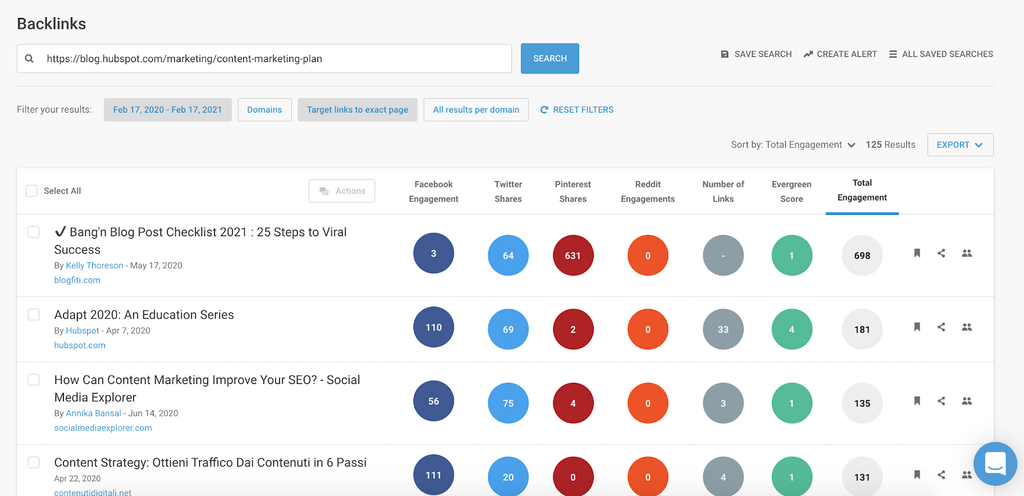Image resolution: width=1024 pixels, height=496 pixels.
Task: Select checkbox for Bang'n Blog Post Checklist
Action: (33, 232)
